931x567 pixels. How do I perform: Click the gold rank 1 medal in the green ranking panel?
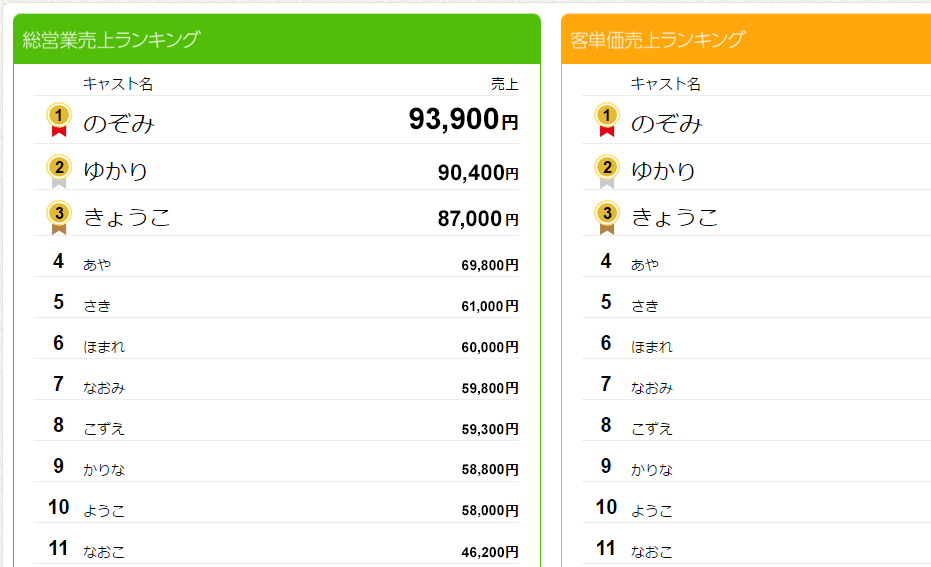[x=59, y=120]
